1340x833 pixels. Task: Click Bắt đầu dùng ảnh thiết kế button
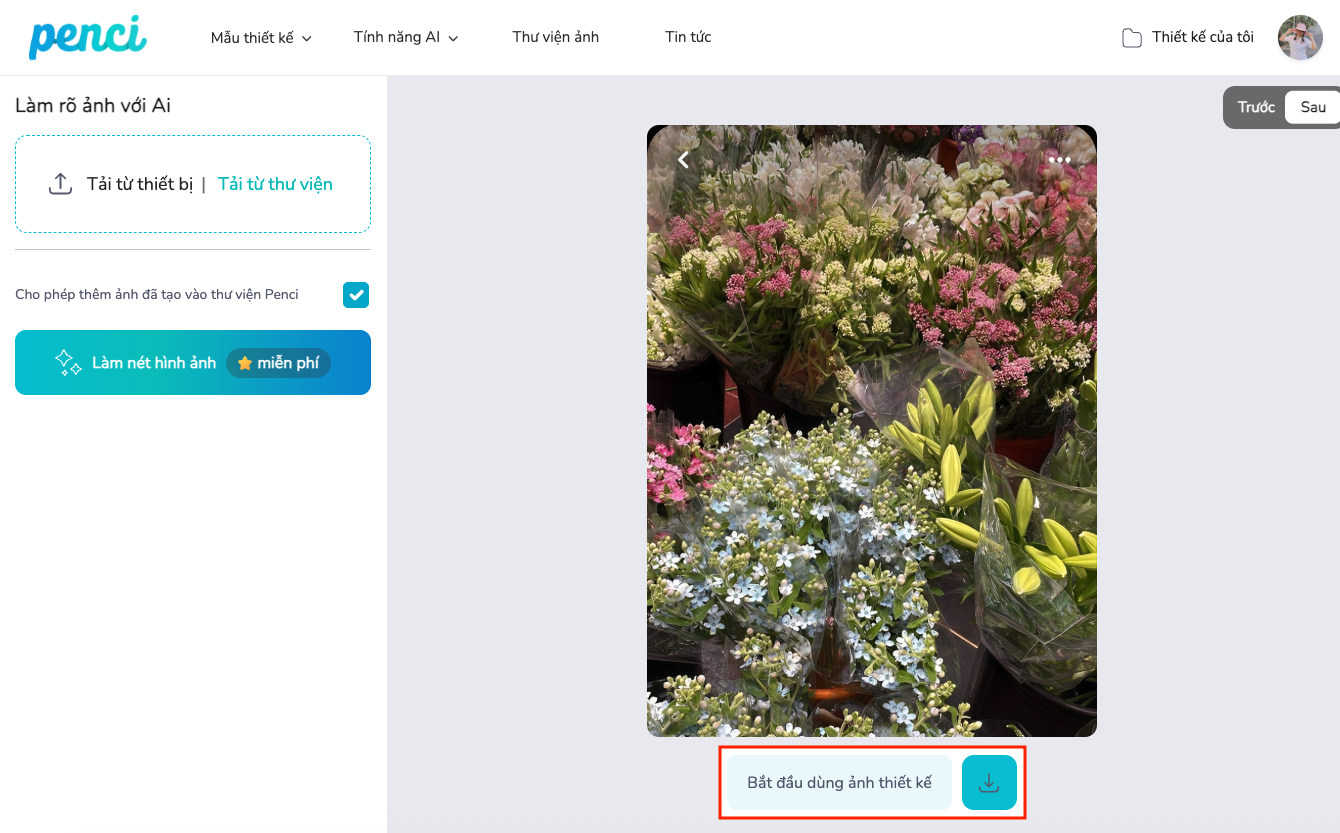coord(839,783)
